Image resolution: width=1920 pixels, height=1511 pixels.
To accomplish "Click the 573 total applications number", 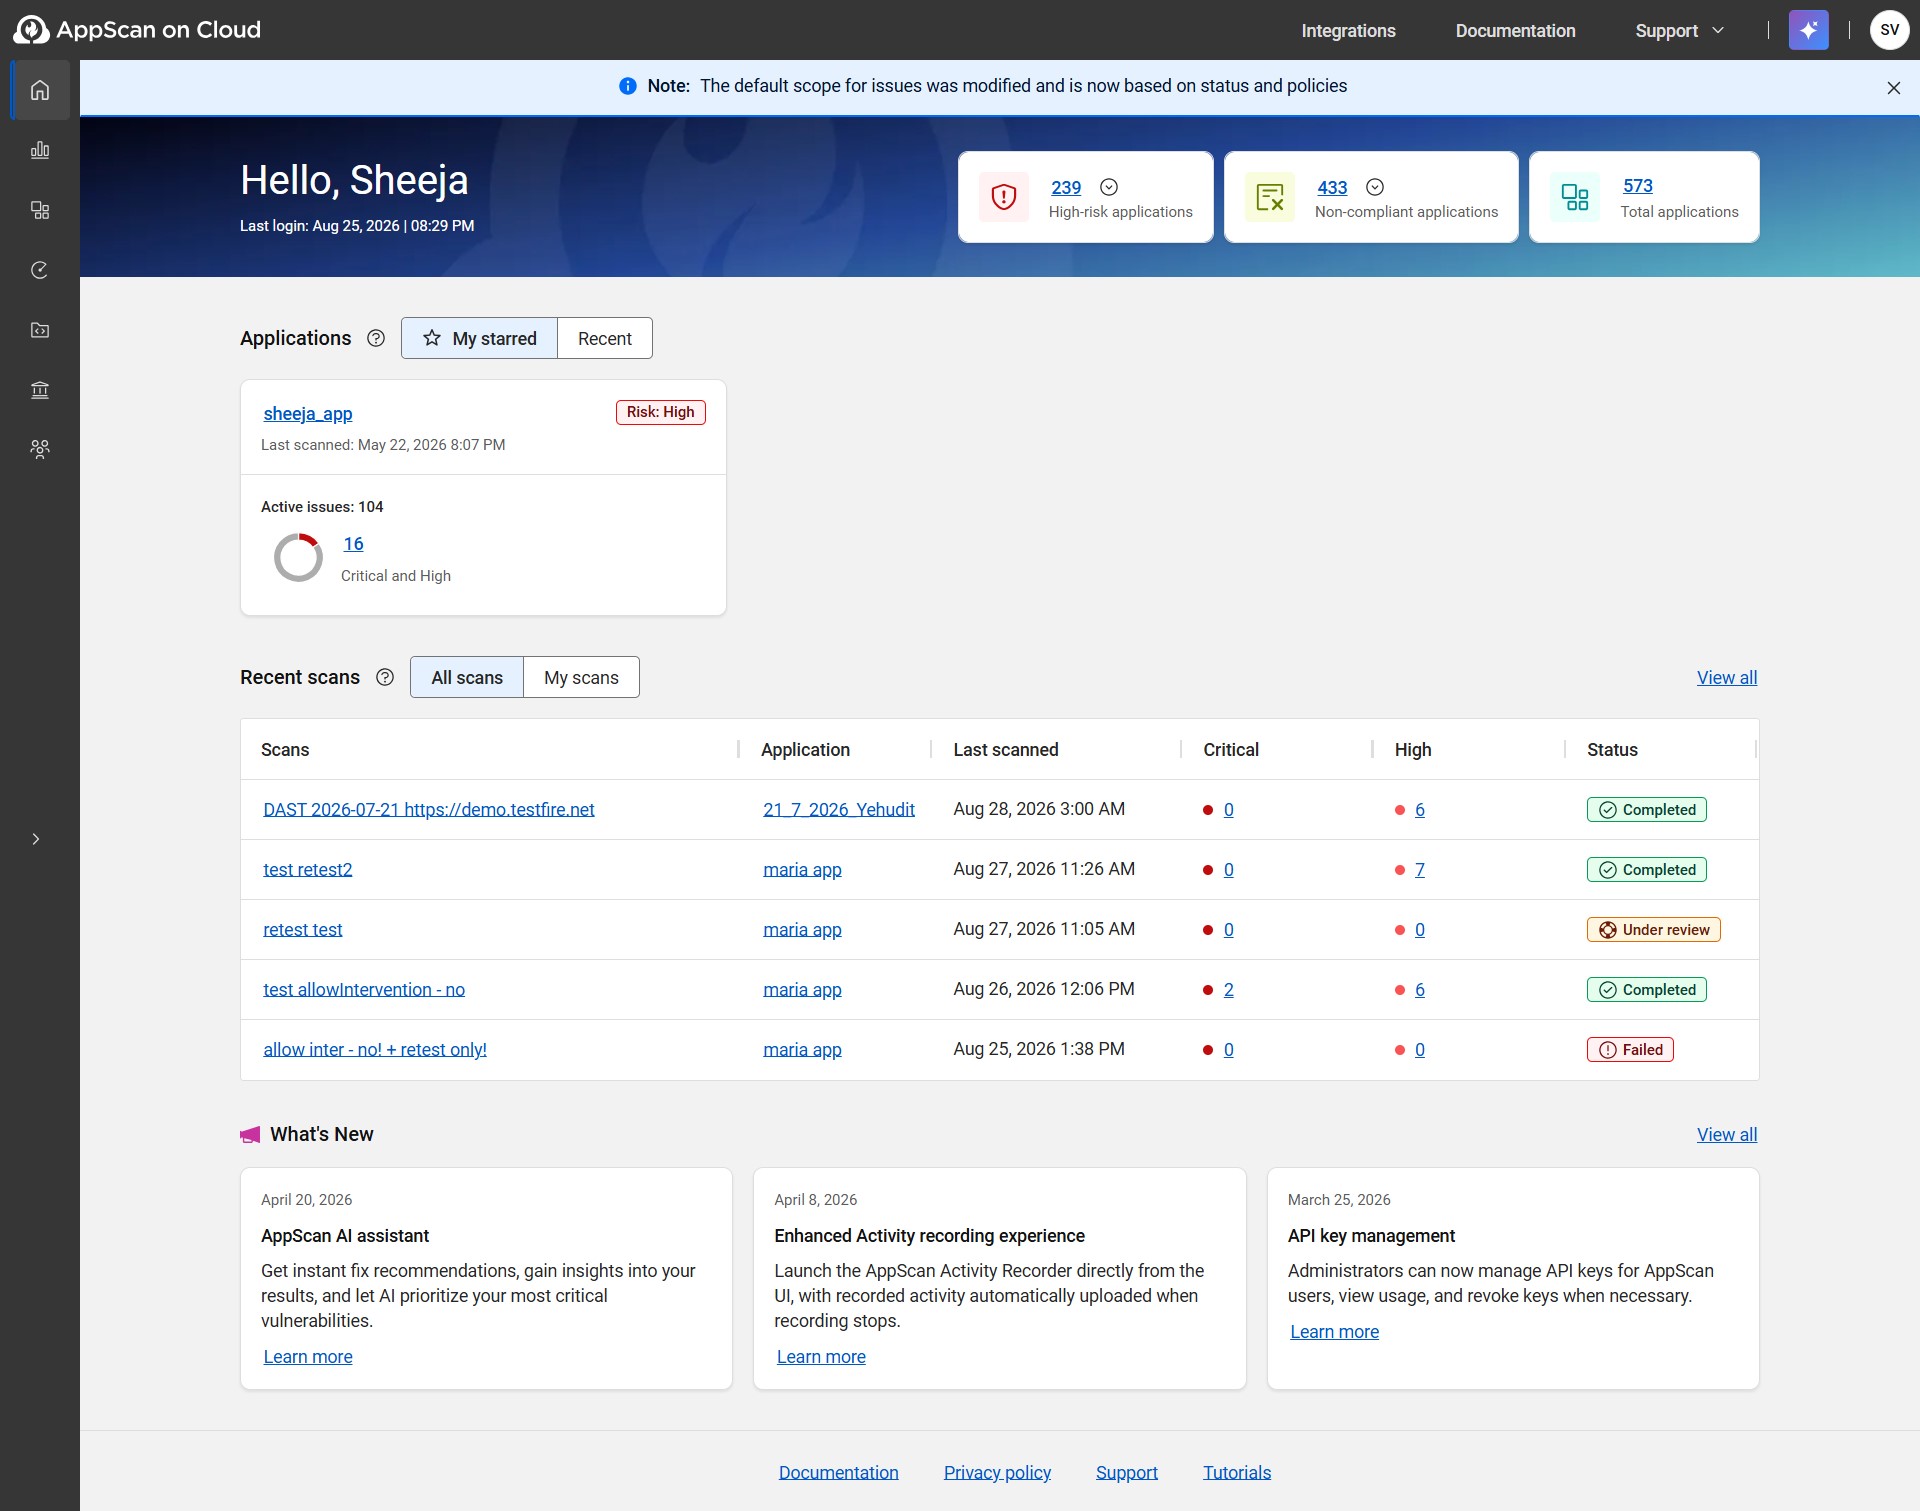I will point(1637,186).
